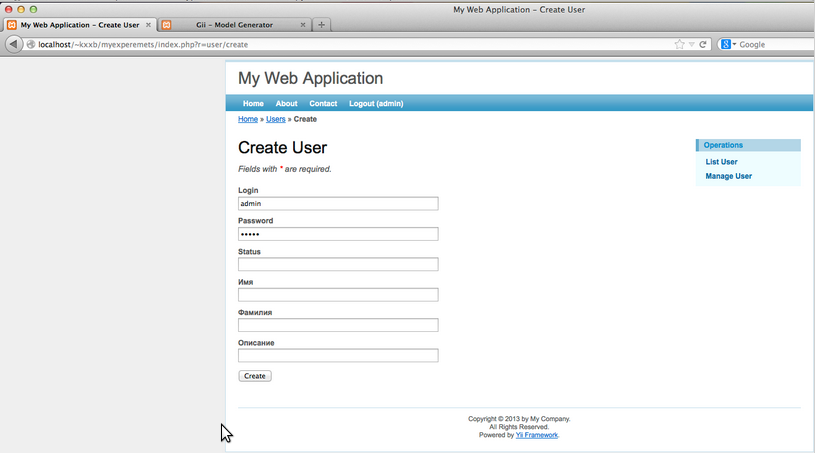Viewport: 815px width, 453px height.
Task: Click the Login input field
Action: point(338,204)
